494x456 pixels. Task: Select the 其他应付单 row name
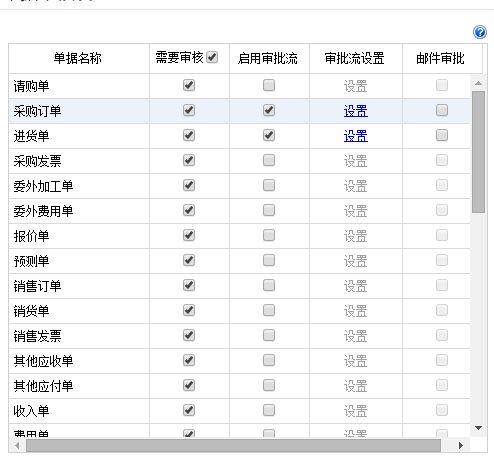point(43,386)
